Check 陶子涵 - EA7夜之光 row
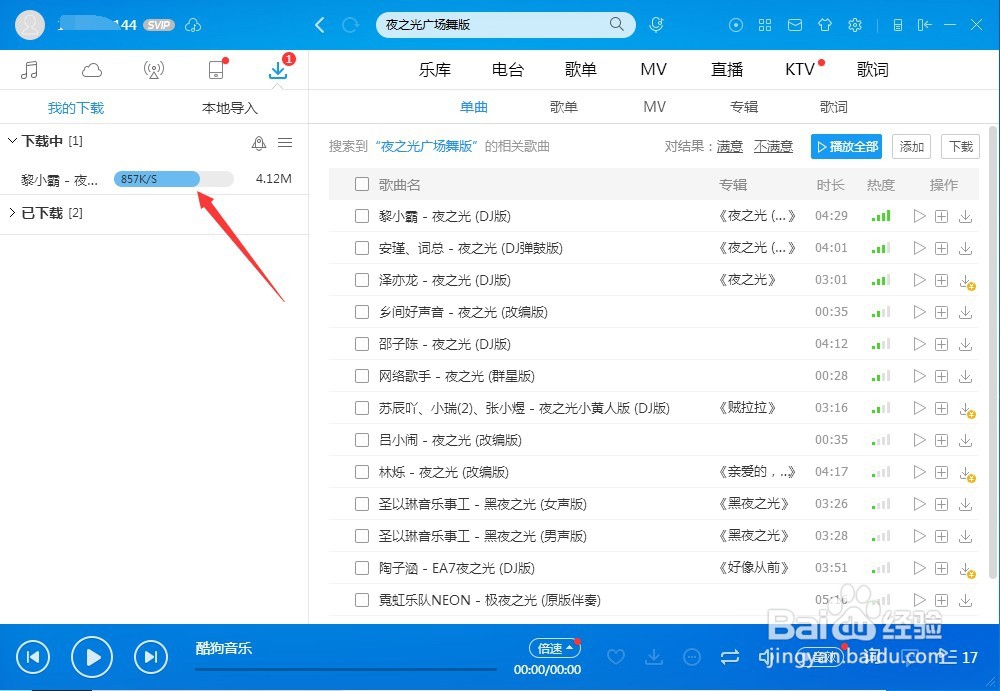 [362, 568]
